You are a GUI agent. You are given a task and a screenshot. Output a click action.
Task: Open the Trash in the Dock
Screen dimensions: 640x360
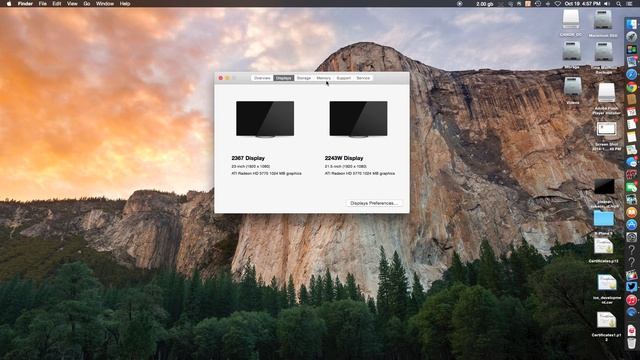(x=631, y=342)
